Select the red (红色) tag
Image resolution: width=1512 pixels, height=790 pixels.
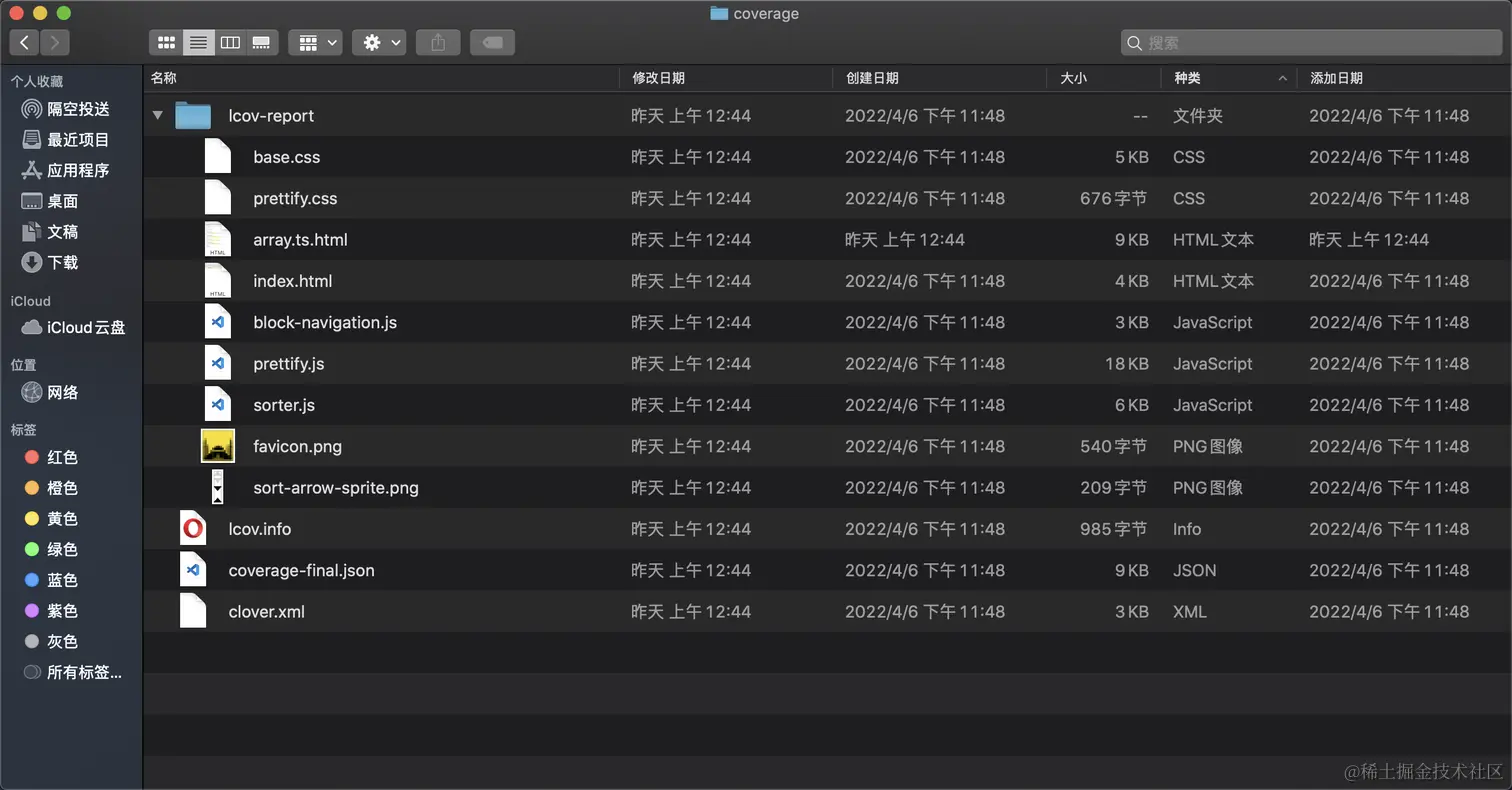pos(61,457)
